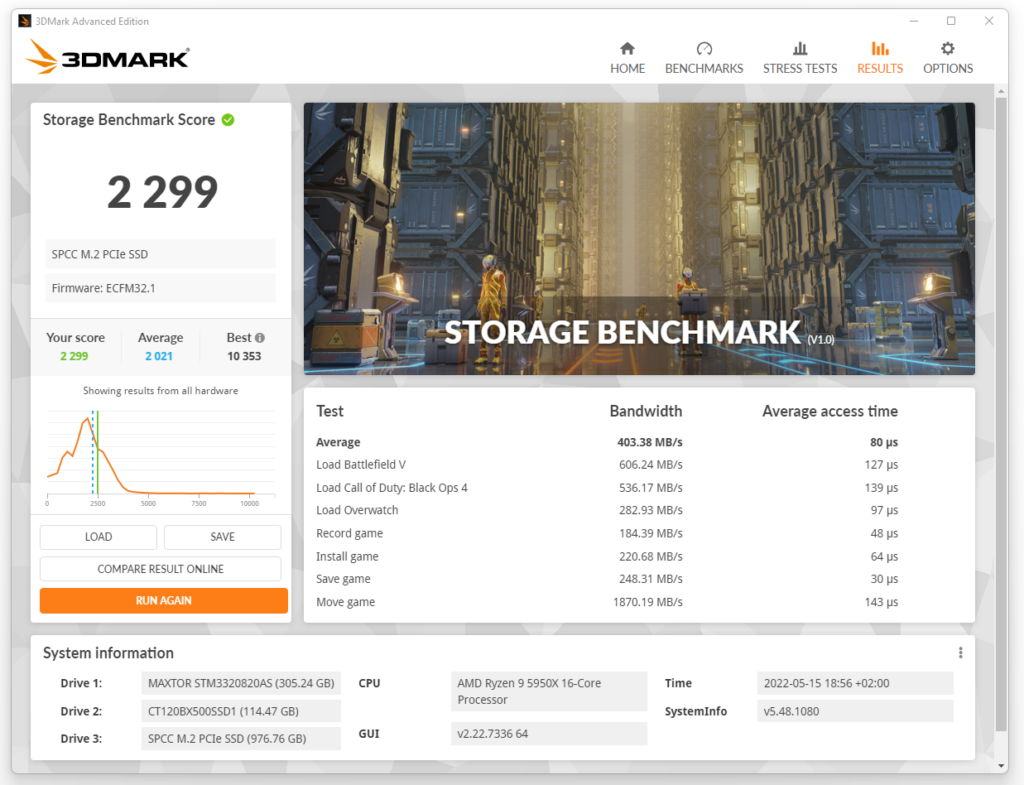Click the AMD Ryzen 9 5950X CPU field
This screenshot has width=1024, height=785.
click(549, 691)
